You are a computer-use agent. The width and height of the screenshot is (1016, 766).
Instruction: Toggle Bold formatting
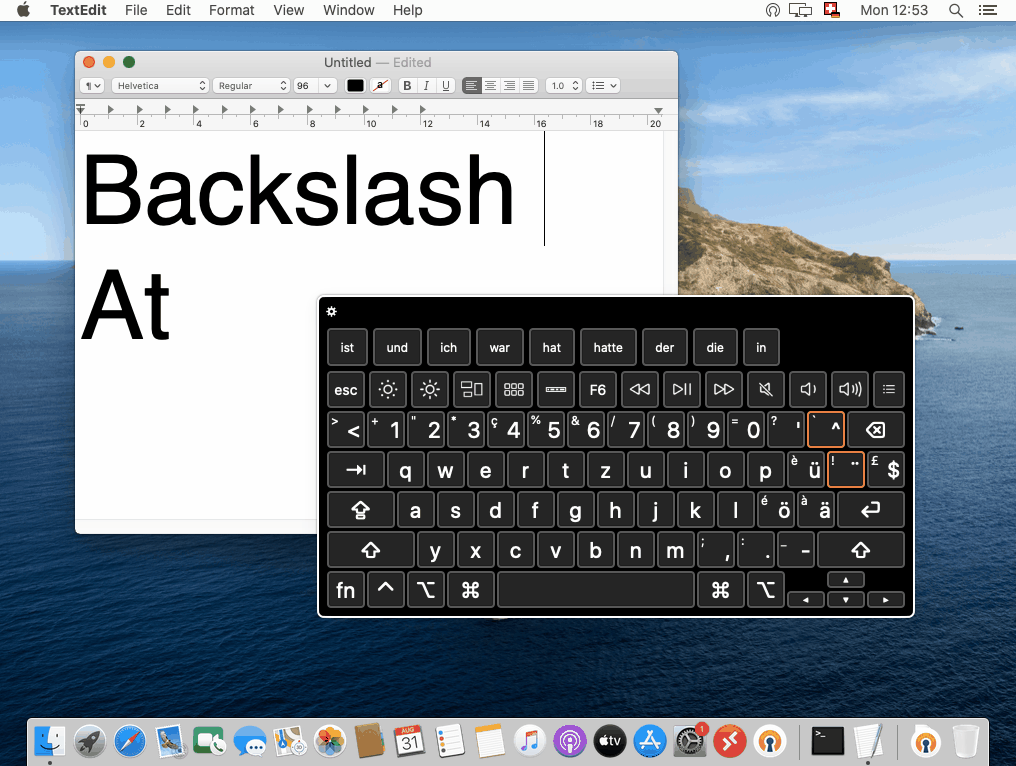406,85
